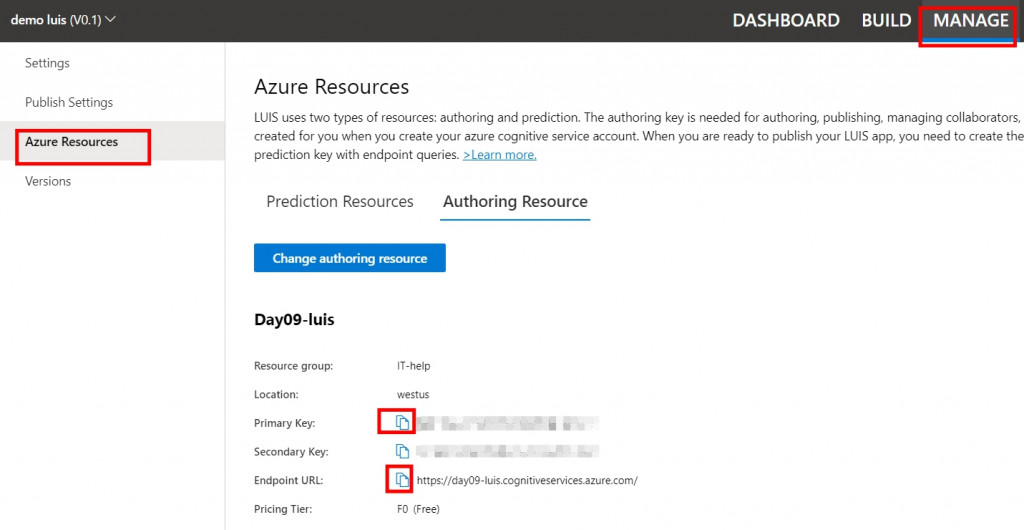Click the endpoint URL day09-luis.cognitiveservices.azure.com text

pyautogui.click(x=527, y=480)
